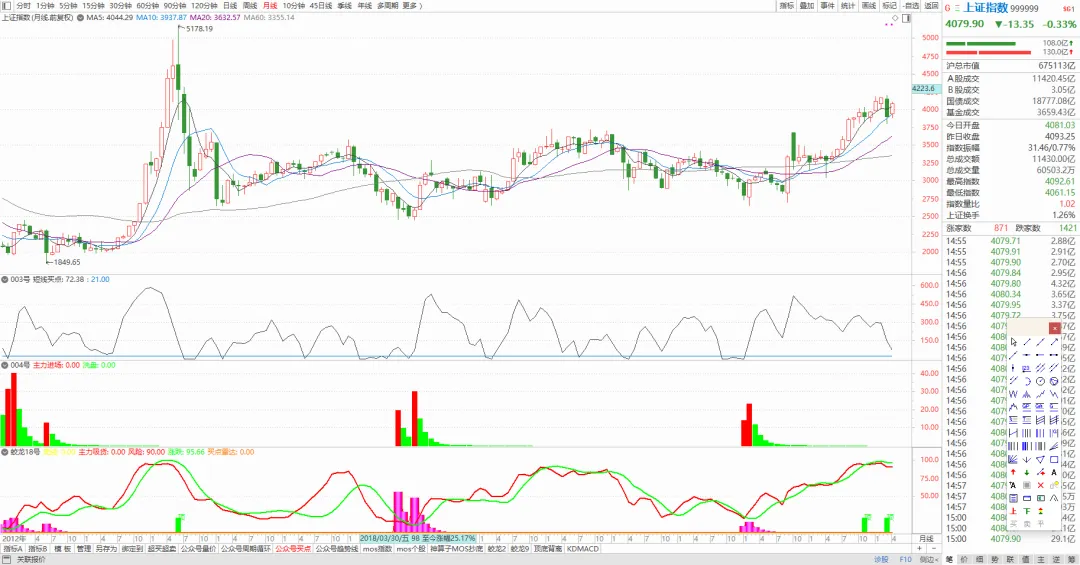
Task: Click the green buy volume bar 108.0亿
Action: (x=980, y=43)
